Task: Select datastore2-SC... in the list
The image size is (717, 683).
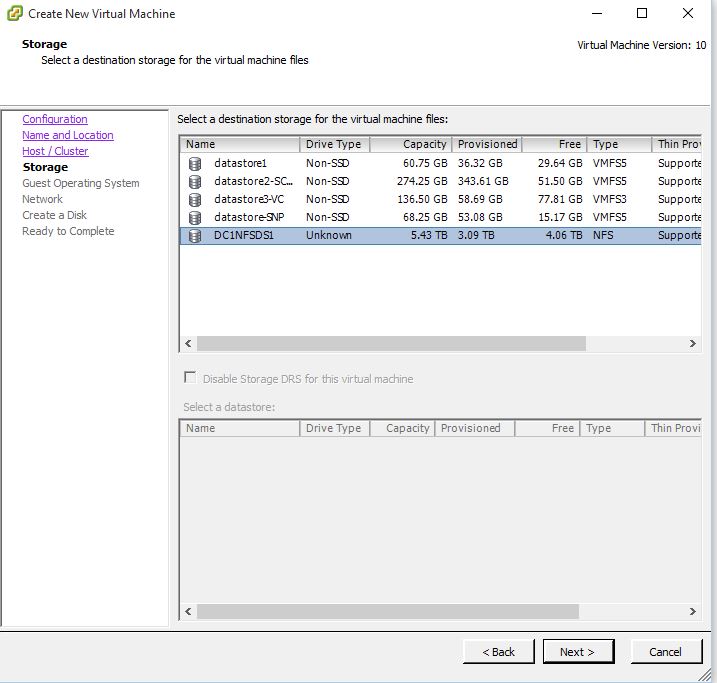Action: (441, 181)
